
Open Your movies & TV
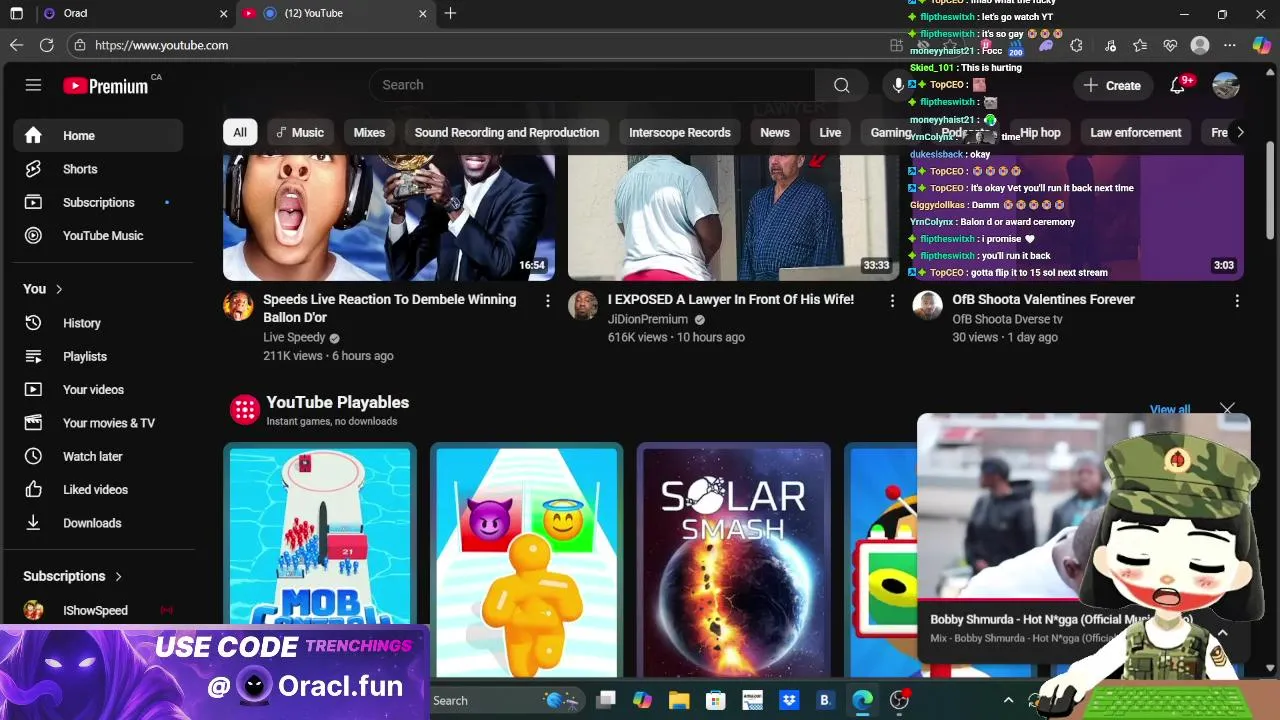98,423
